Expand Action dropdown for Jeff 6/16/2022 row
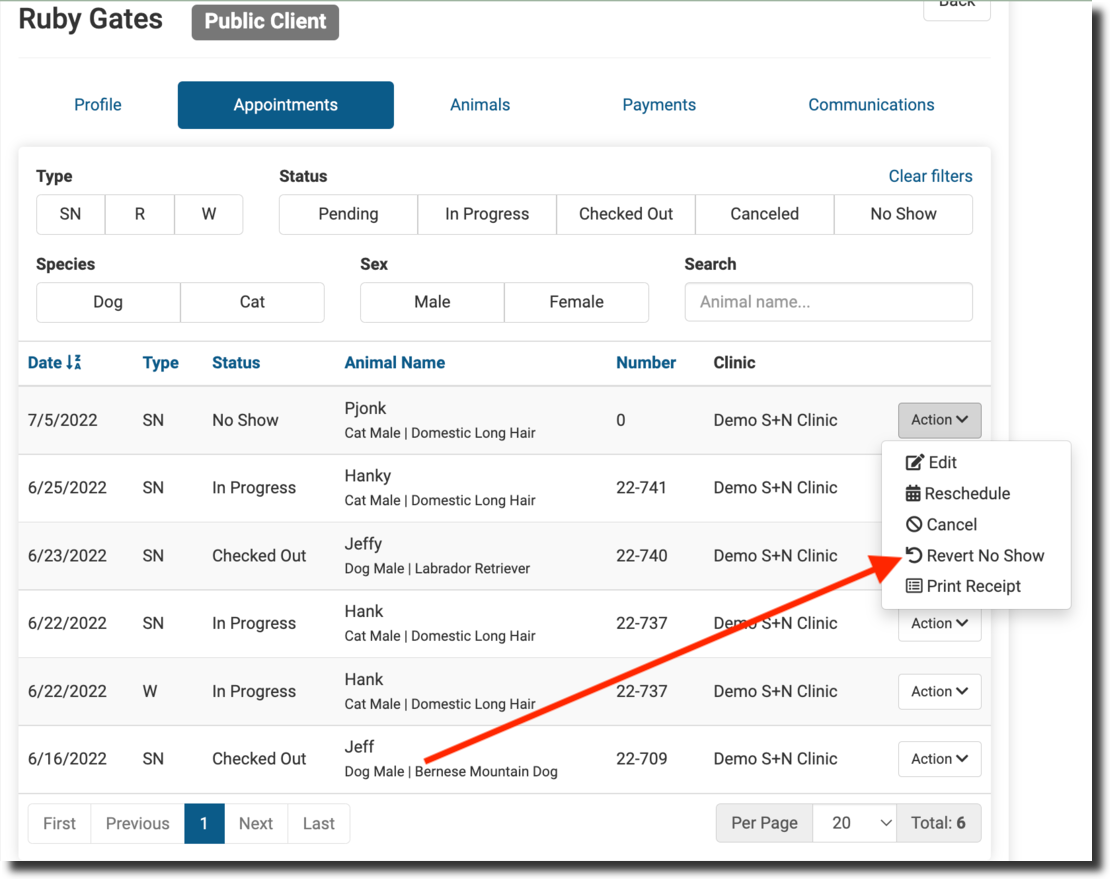1110x879 pixels. (x=939, y=759)
